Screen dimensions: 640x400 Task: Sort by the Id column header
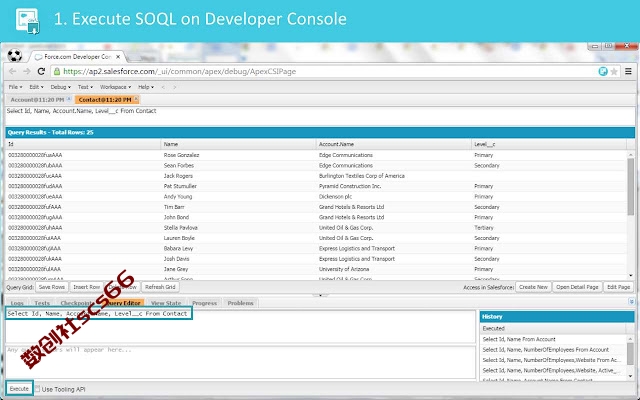point(83,144)
